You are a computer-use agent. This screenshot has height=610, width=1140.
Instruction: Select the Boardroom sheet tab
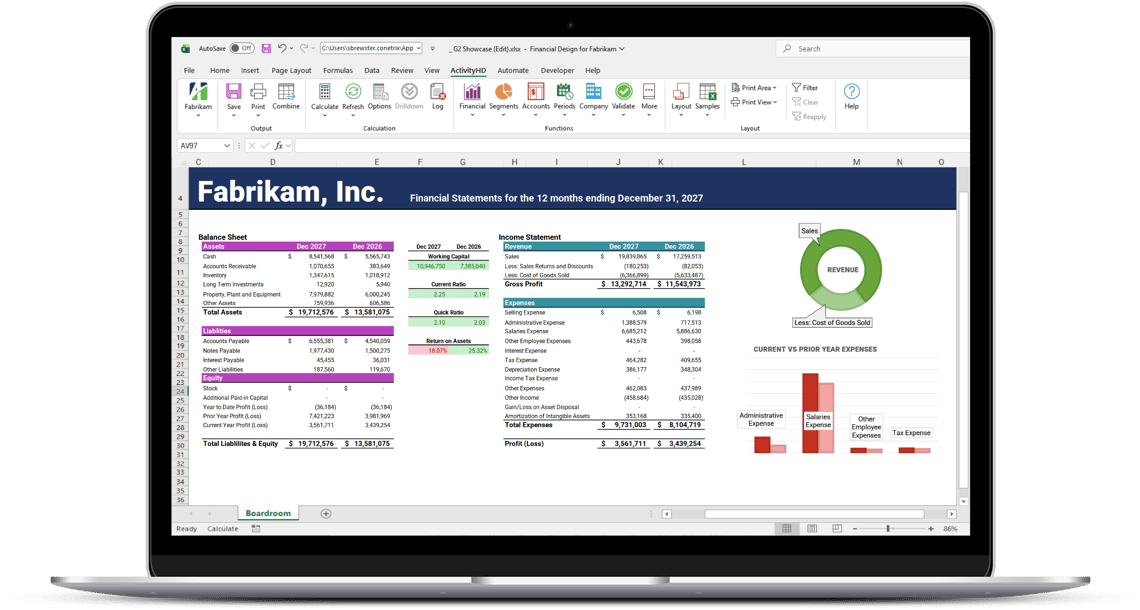268,513
